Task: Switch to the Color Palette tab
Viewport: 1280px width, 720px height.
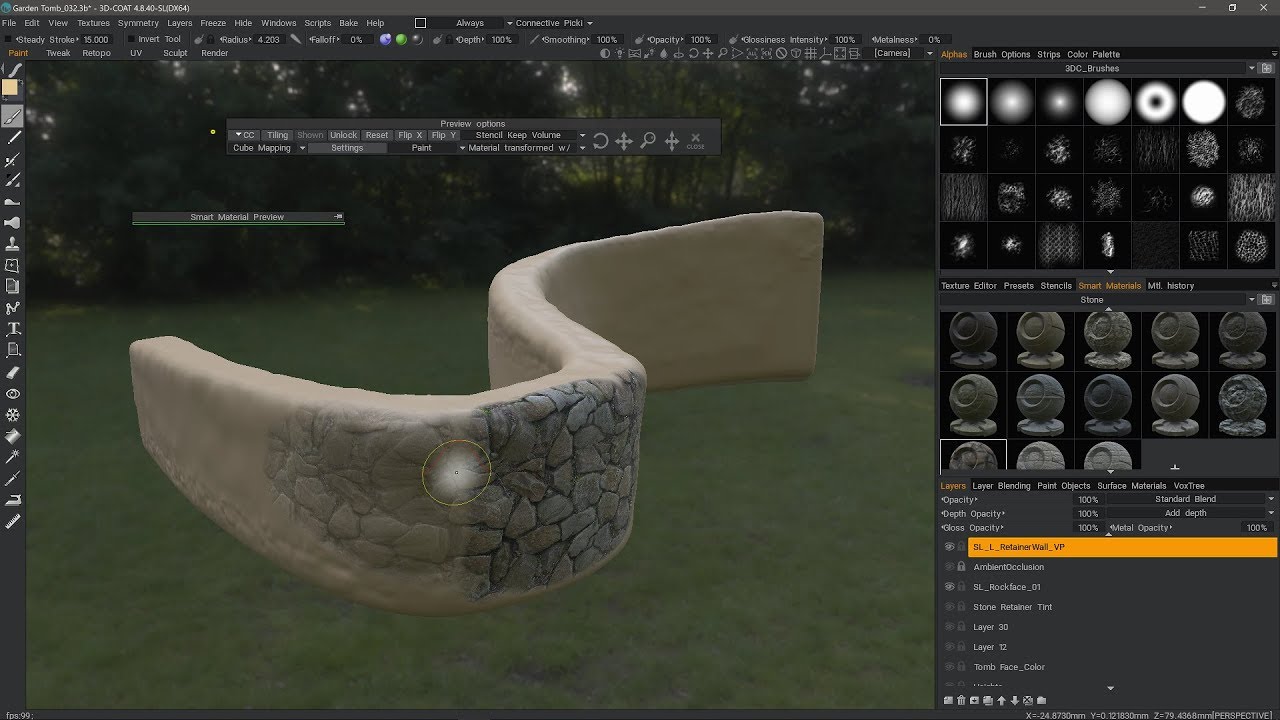Action: point(1093,54)
